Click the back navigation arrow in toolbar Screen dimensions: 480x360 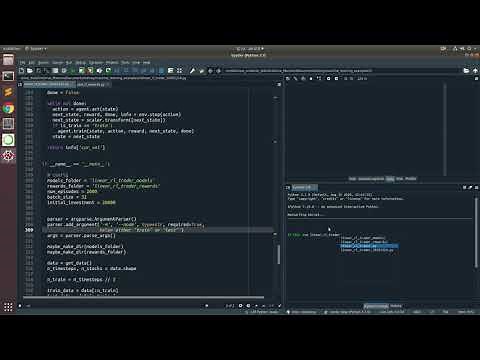210,71
